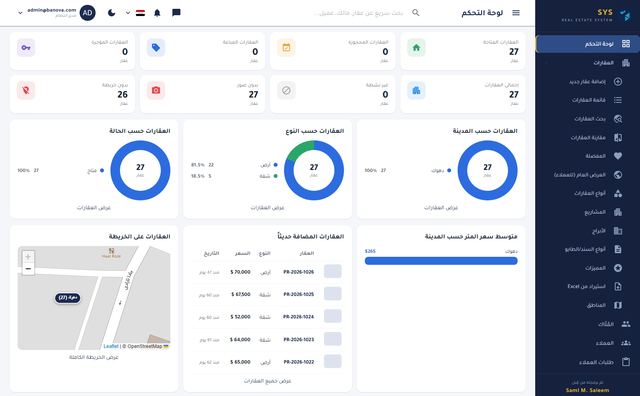
Task: Open the language flag dropdown
Action: coord(135,13)
